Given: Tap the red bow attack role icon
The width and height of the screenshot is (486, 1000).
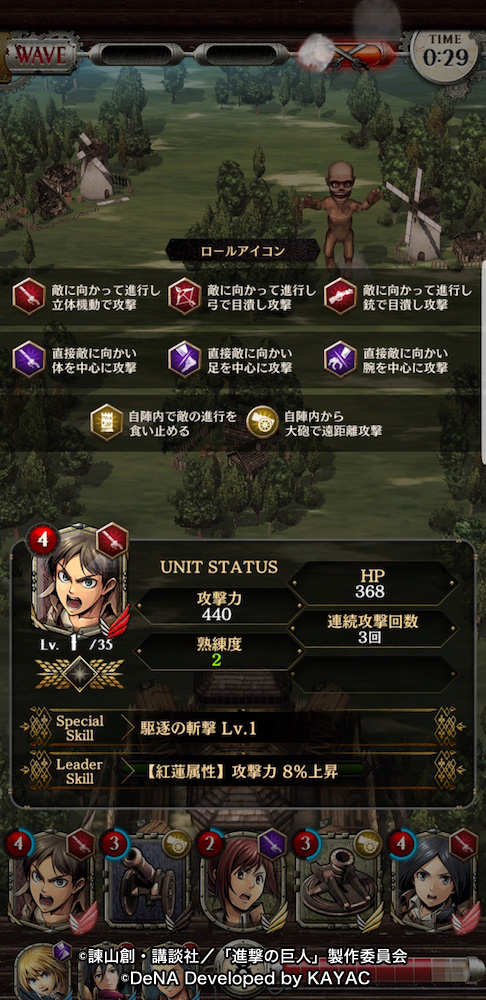Looking at the screenshot, I should [x=184, y=297].
